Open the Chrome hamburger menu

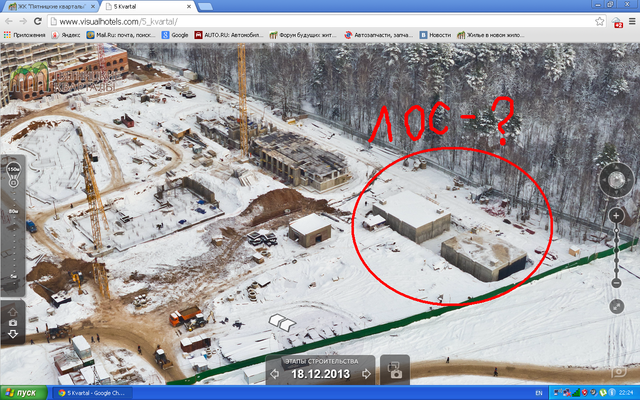click(x=632, y=21)
